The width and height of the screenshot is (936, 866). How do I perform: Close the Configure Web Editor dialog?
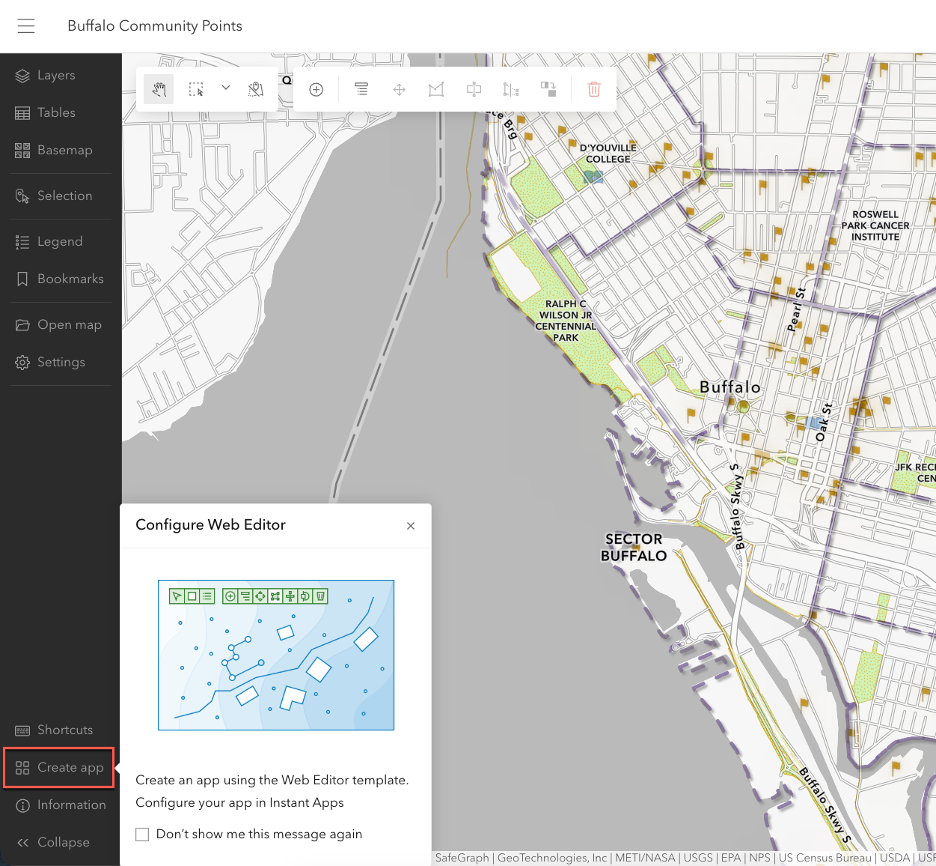point(410,525)
